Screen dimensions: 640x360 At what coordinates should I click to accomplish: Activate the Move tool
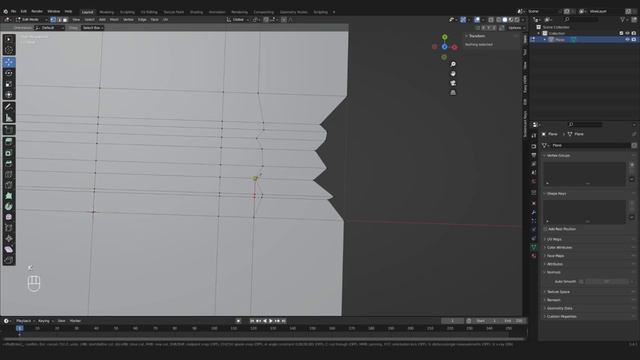(x=9, y=62)
